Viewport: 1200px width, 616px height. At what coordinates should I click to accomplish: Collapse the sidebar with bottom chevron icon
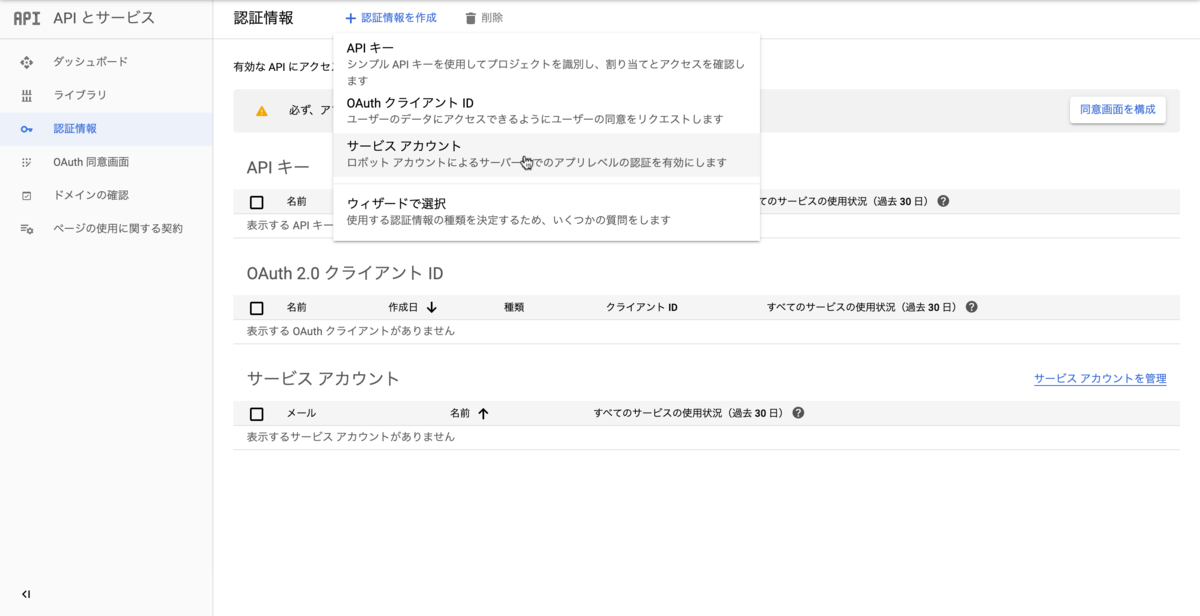[x=26, y=594]
